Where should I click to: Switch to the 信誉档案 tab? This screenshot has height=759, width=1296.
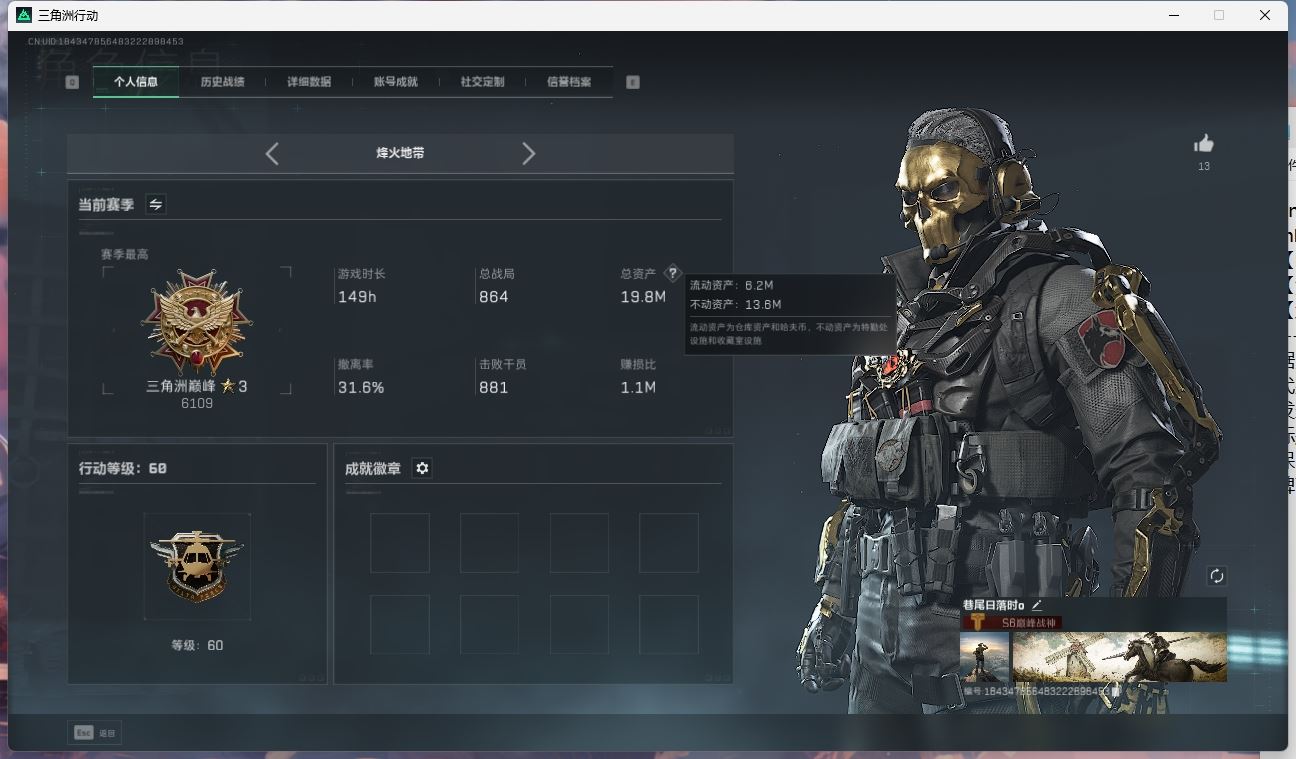point(568,82)
